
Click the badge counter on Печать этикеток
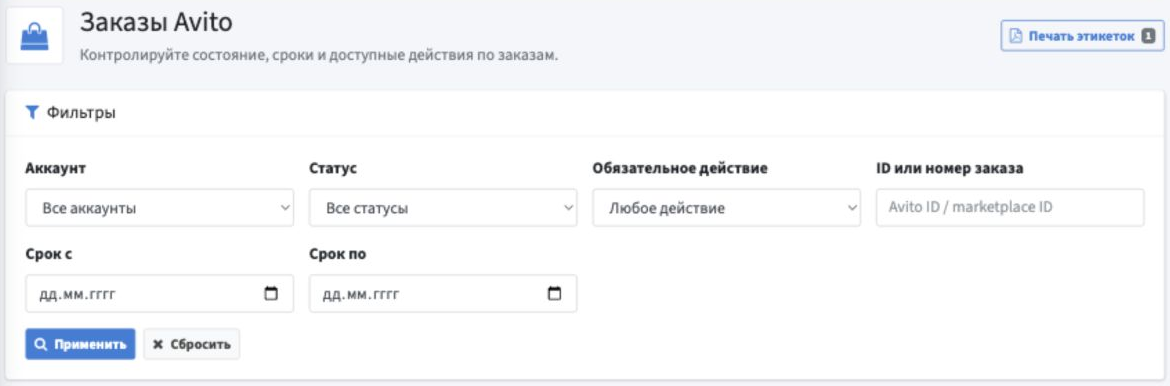pos(1148,36)
